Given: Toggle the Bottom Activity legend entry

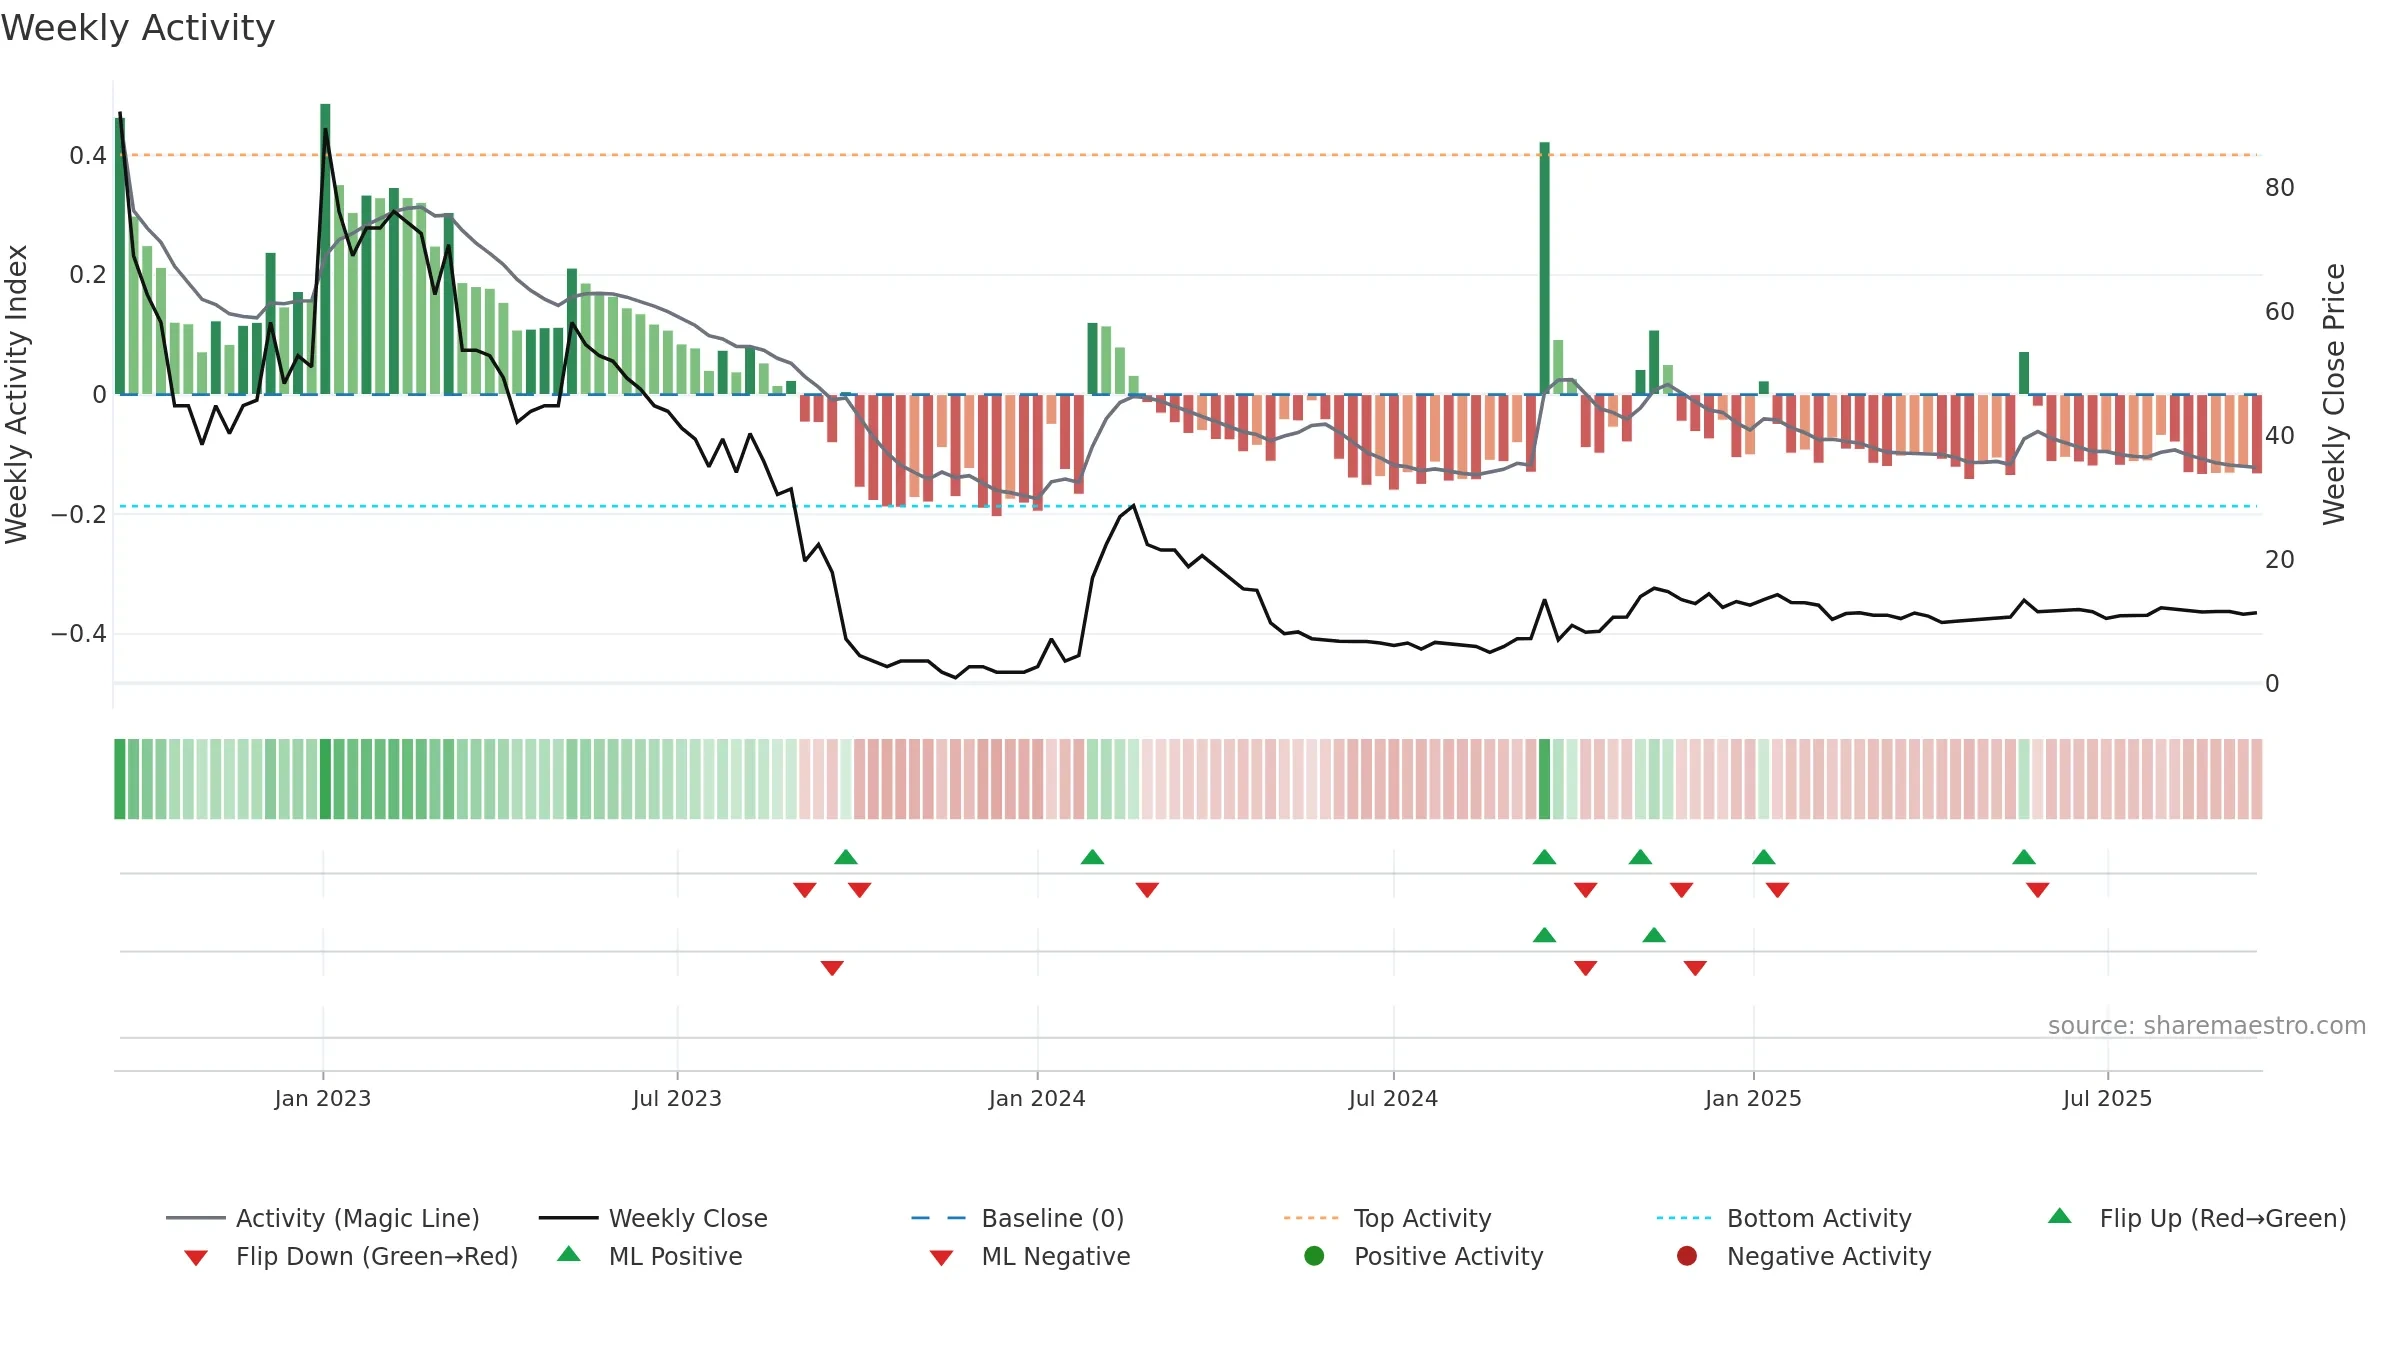Looking at the screenshot, I should coord(1784,1218).
